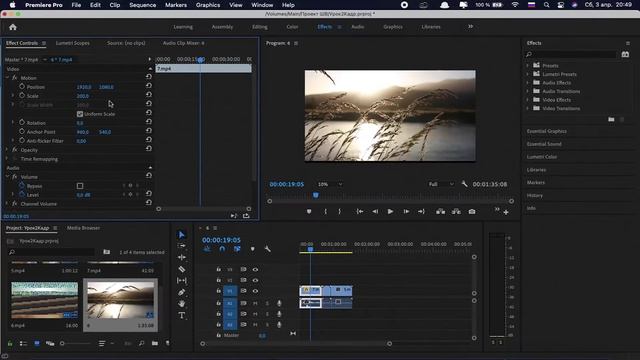Open the Markers menu

tap(176, 5)
